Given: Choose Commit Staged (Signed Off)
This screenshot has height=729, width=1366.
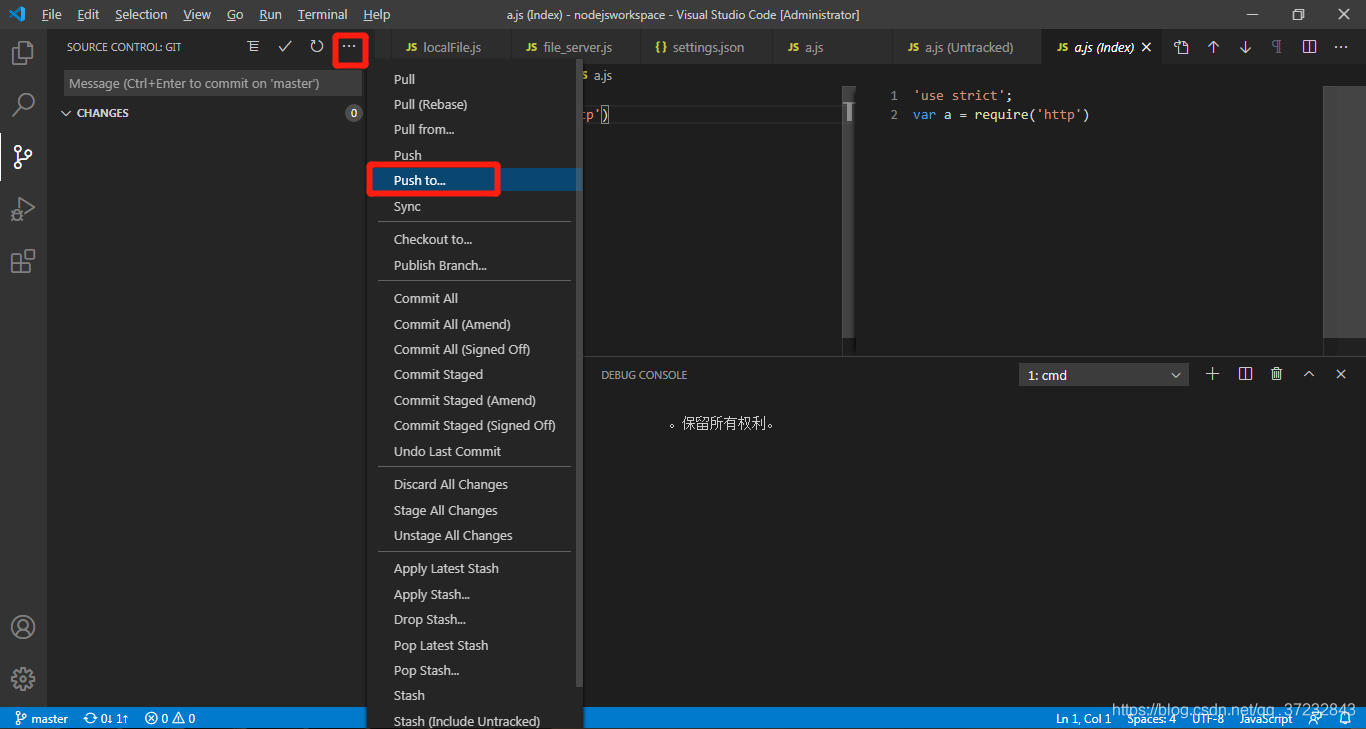Looking at the screenshot, I should point(475,425).
